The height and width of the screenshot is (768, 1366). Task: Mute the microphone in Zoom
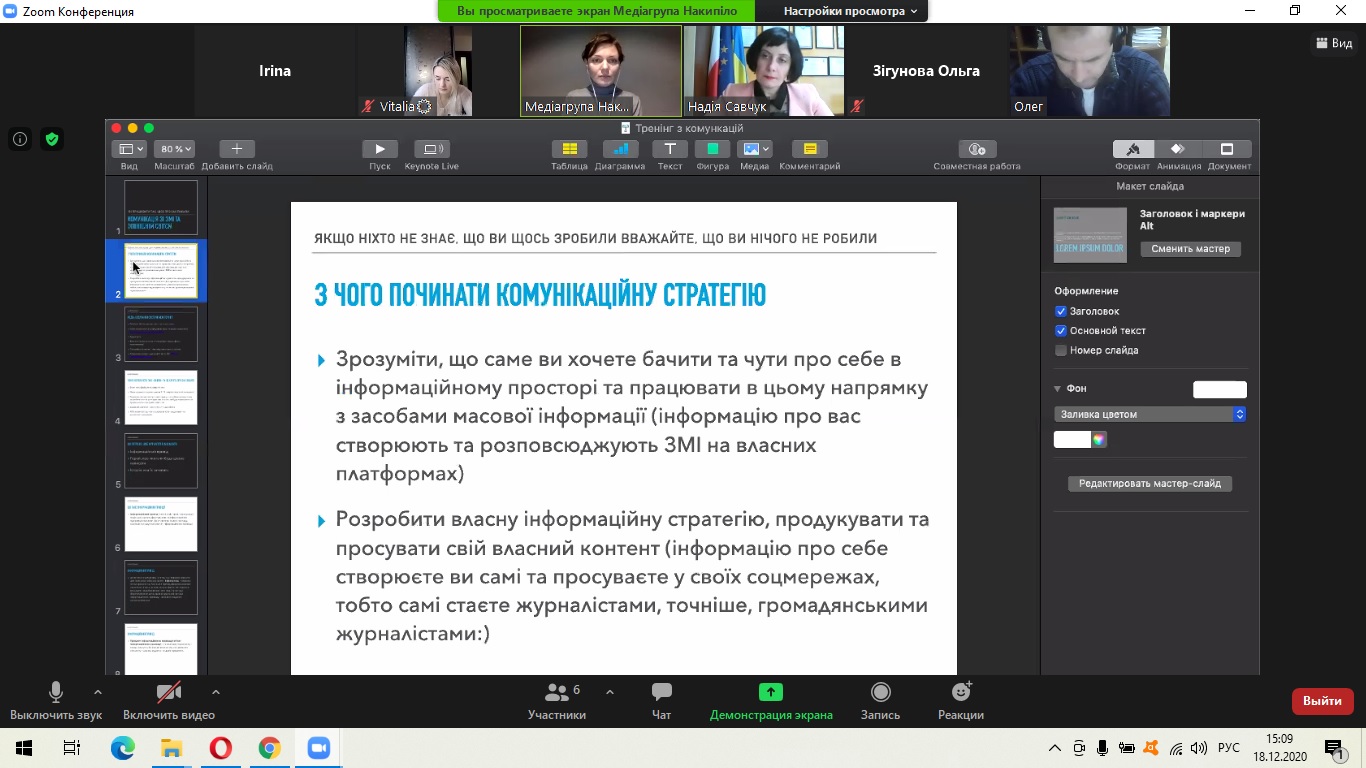click(x=56, y=693)
